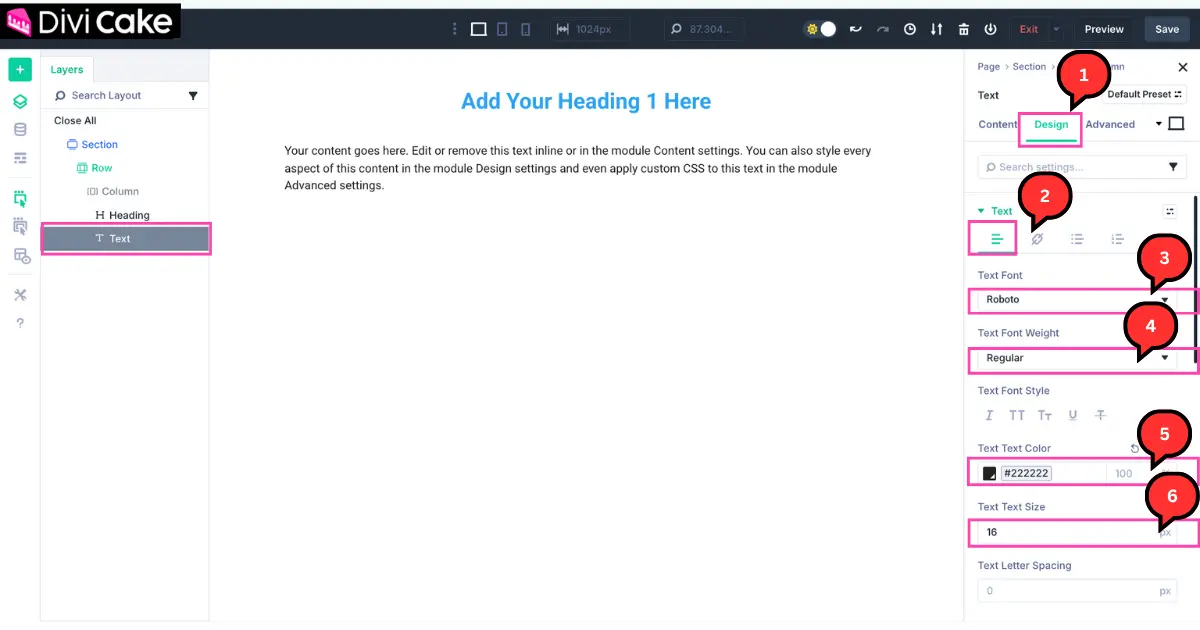Redo the last change

click(883, 30)
